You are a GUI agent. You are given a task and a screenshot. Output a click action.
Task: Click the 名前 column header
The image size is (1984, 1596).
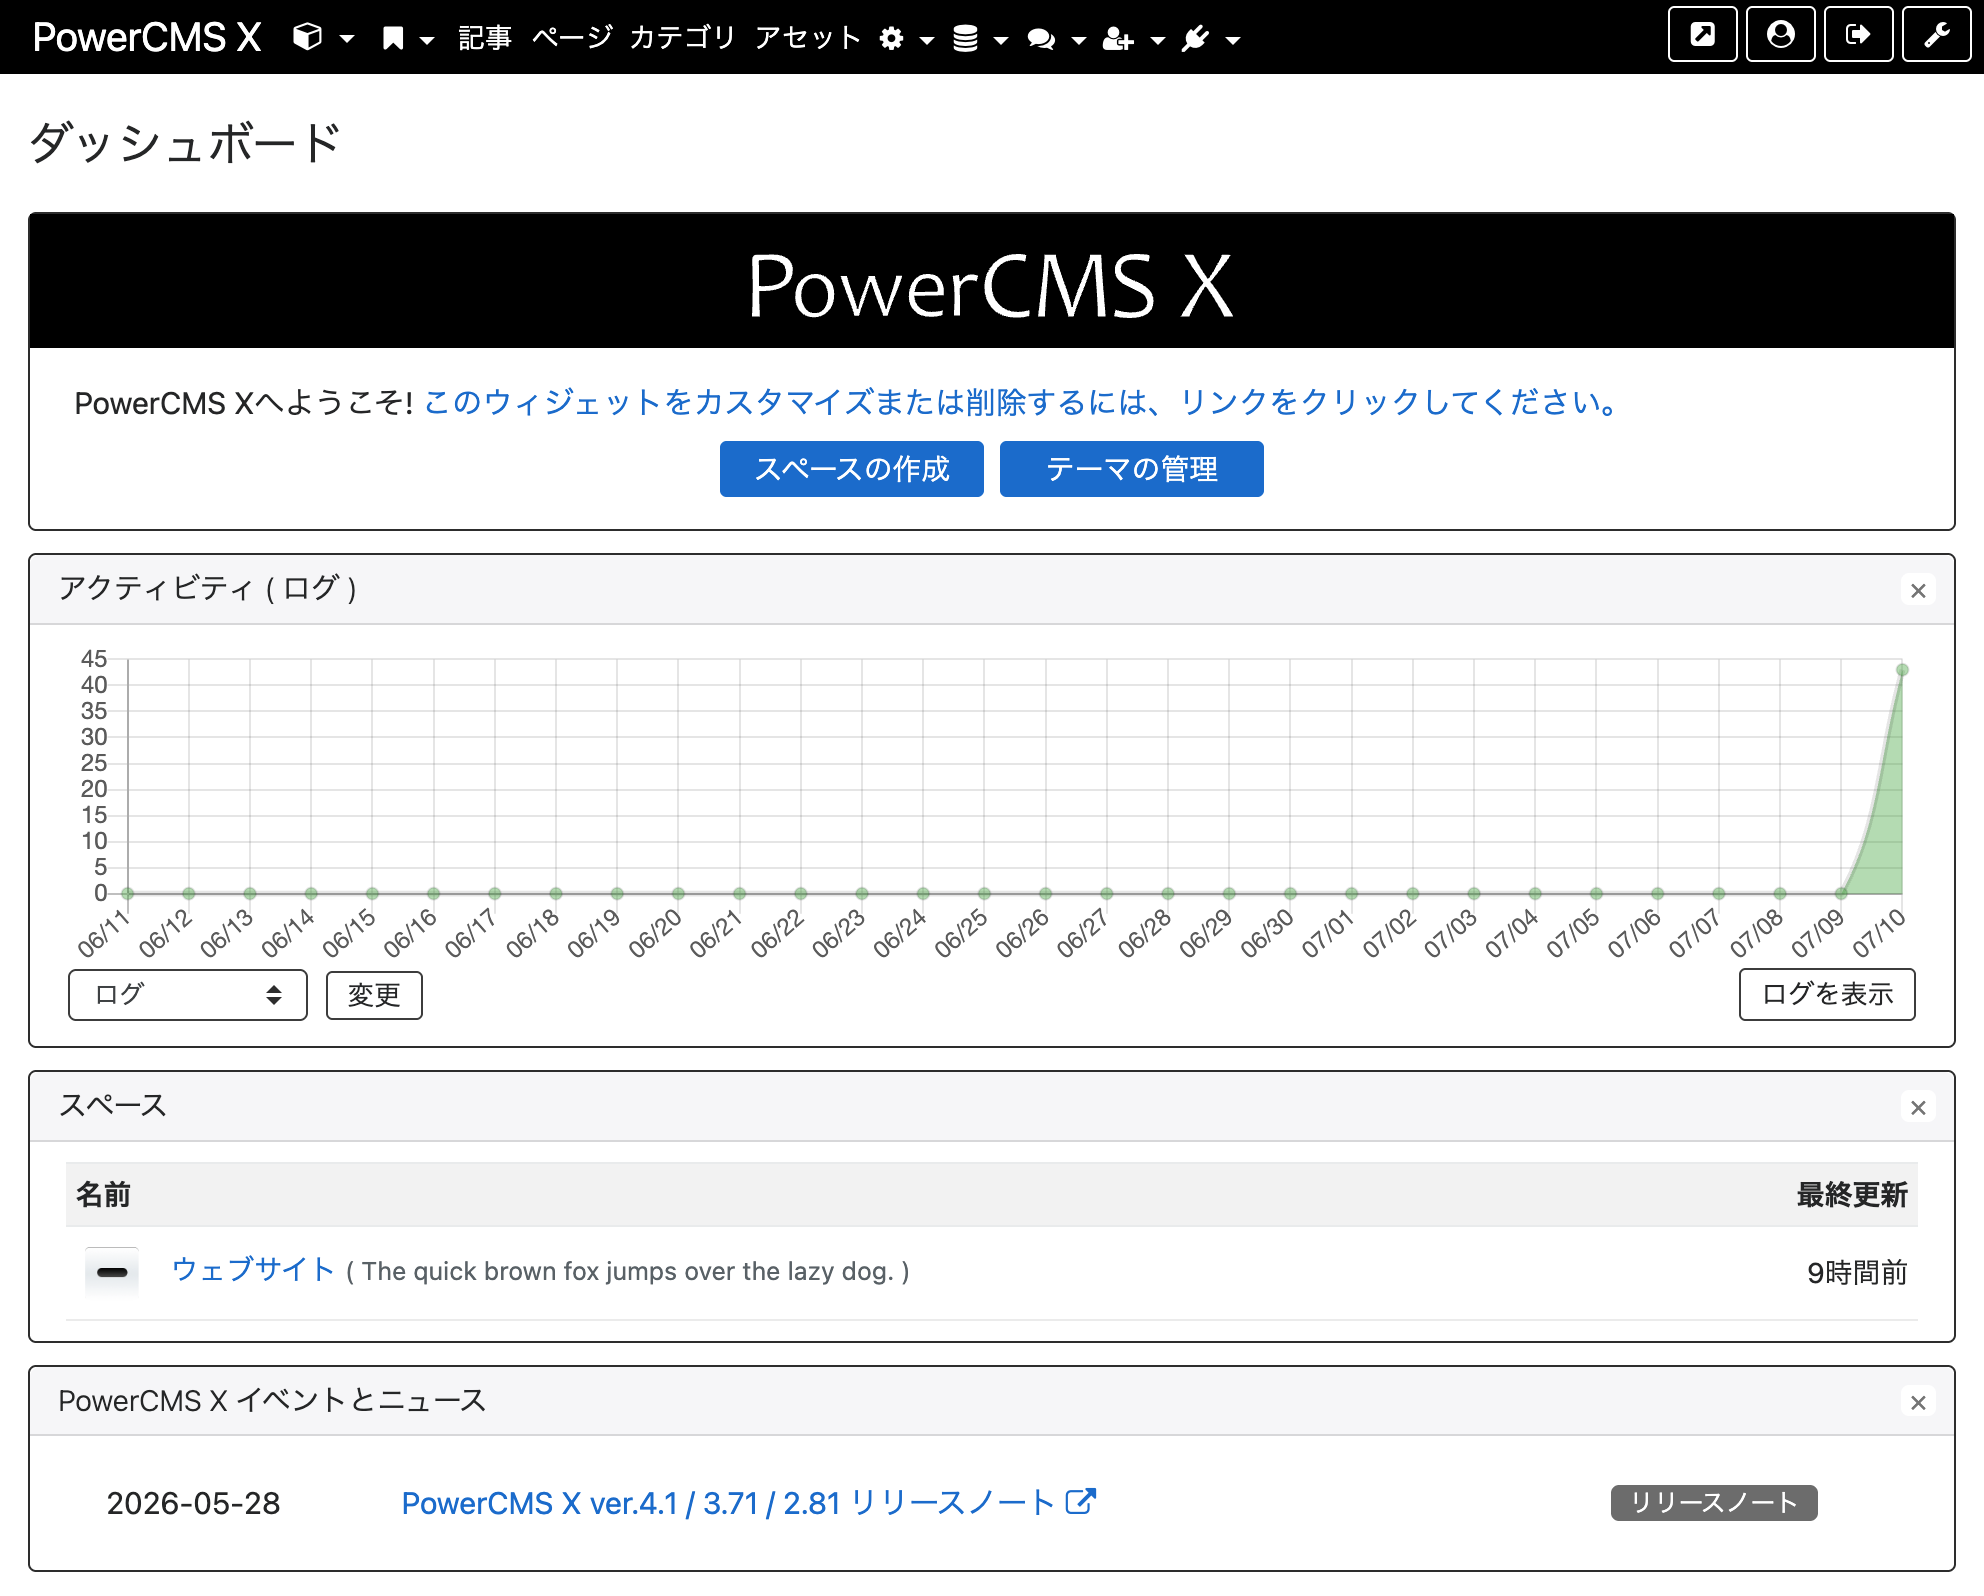(x=104, y=1194)
